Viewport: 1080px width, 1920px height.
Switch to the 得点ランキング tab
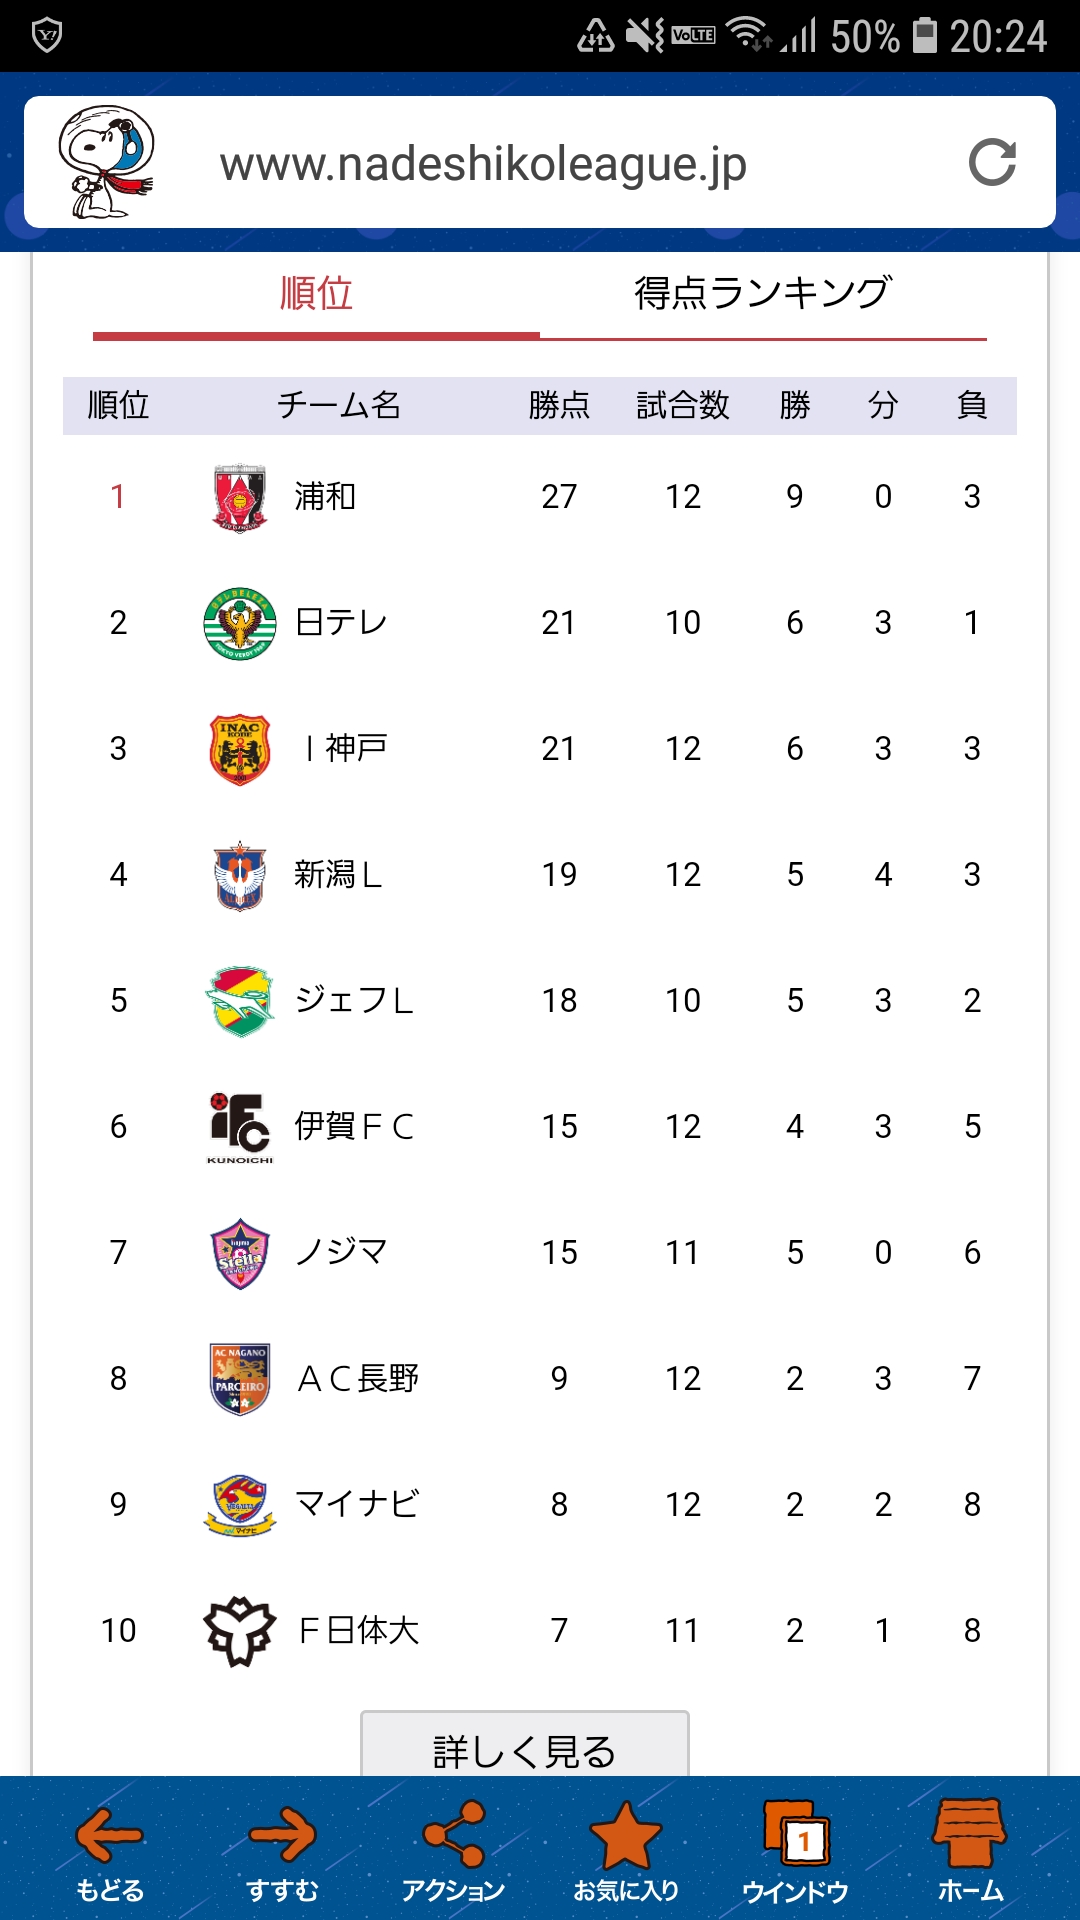762,294
